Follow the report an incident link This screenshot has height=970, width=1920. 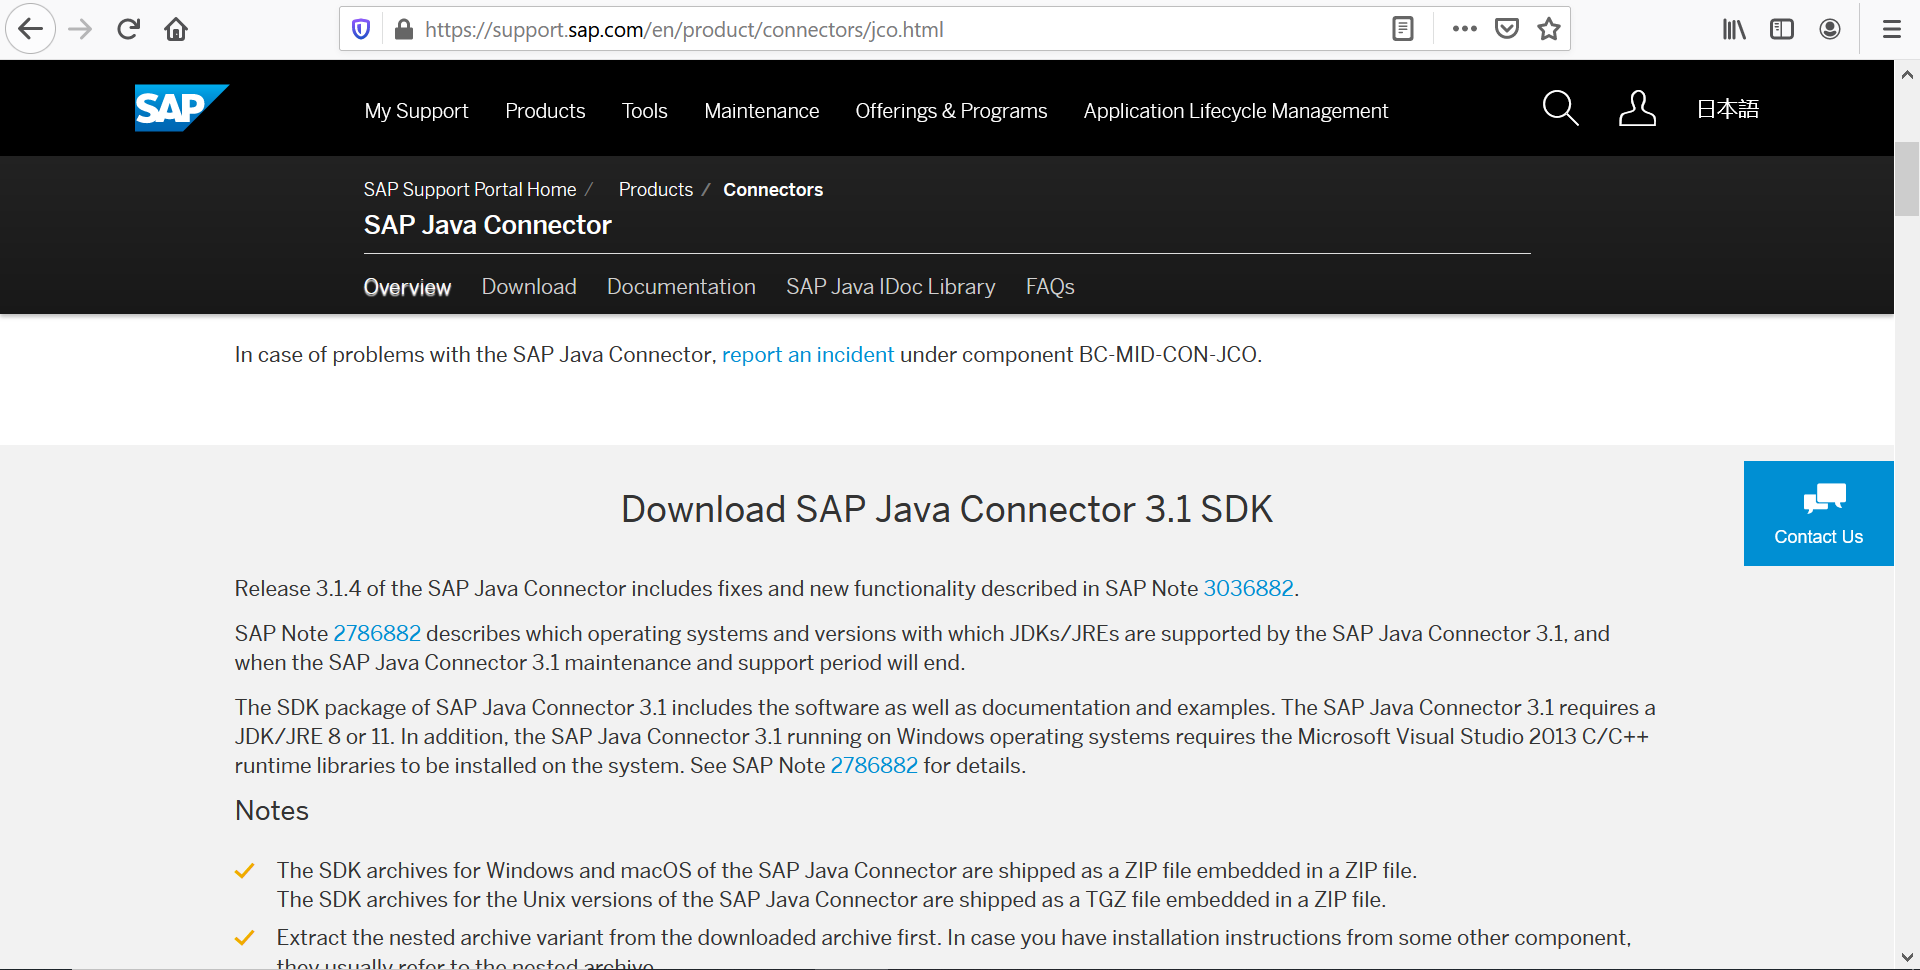tap(808, 354)
